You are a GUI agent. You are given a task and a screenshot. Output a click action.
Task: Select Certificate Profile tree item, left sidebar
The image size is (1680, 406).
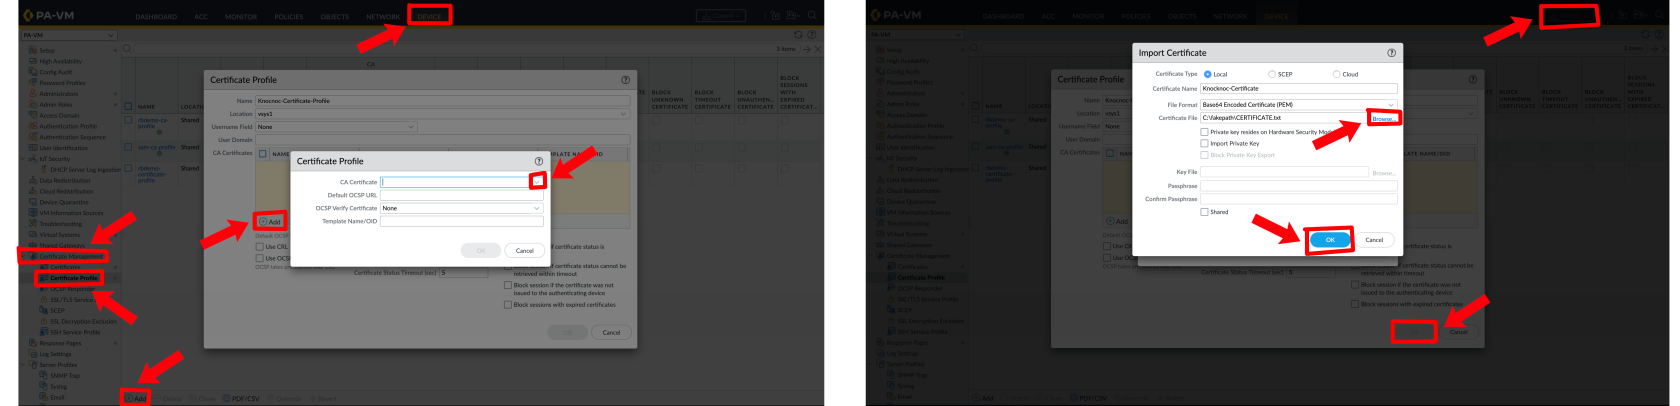click(x=74, y=278)
